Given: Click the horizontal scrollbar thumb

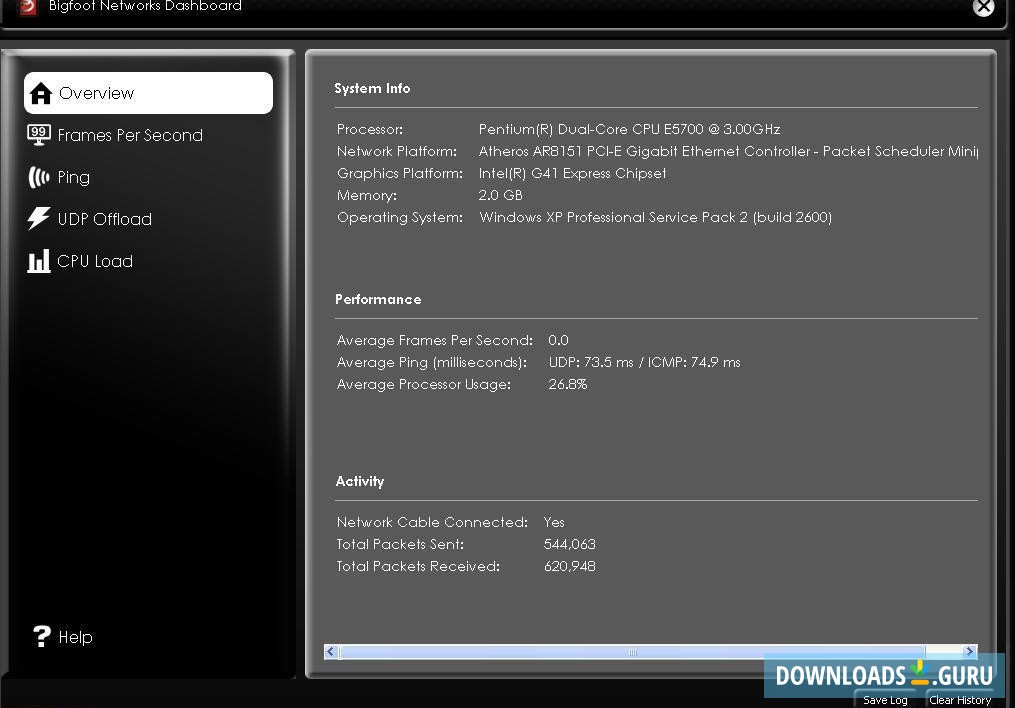Looking at the screenshot, I should coord(632,652).
